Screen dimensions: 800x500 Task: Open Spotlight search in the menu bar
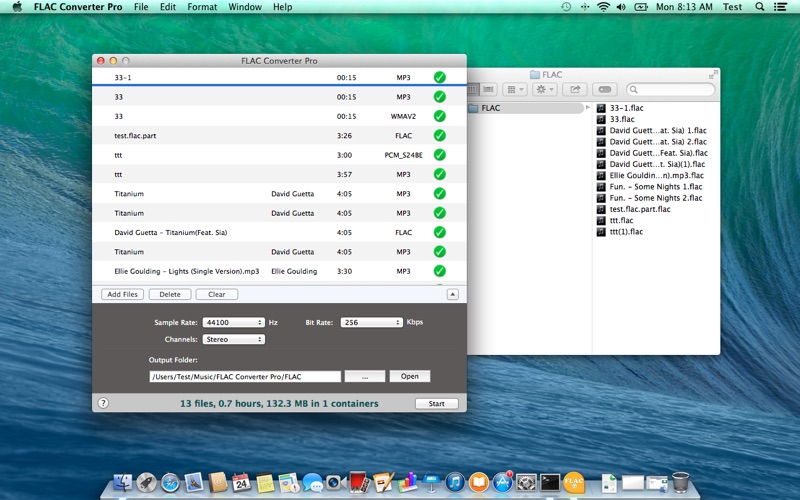(759, 7)
